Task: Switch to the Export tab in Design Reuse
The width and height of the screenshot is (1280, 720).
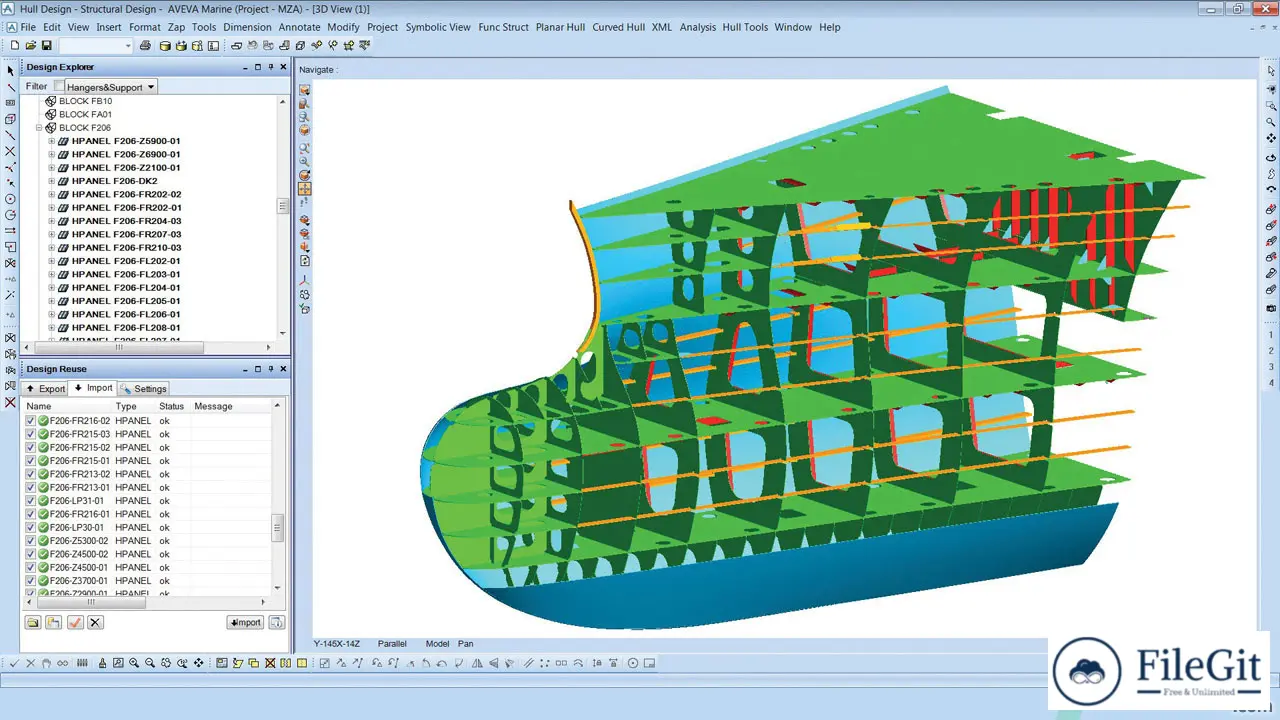Action: (x=45, y=389)
